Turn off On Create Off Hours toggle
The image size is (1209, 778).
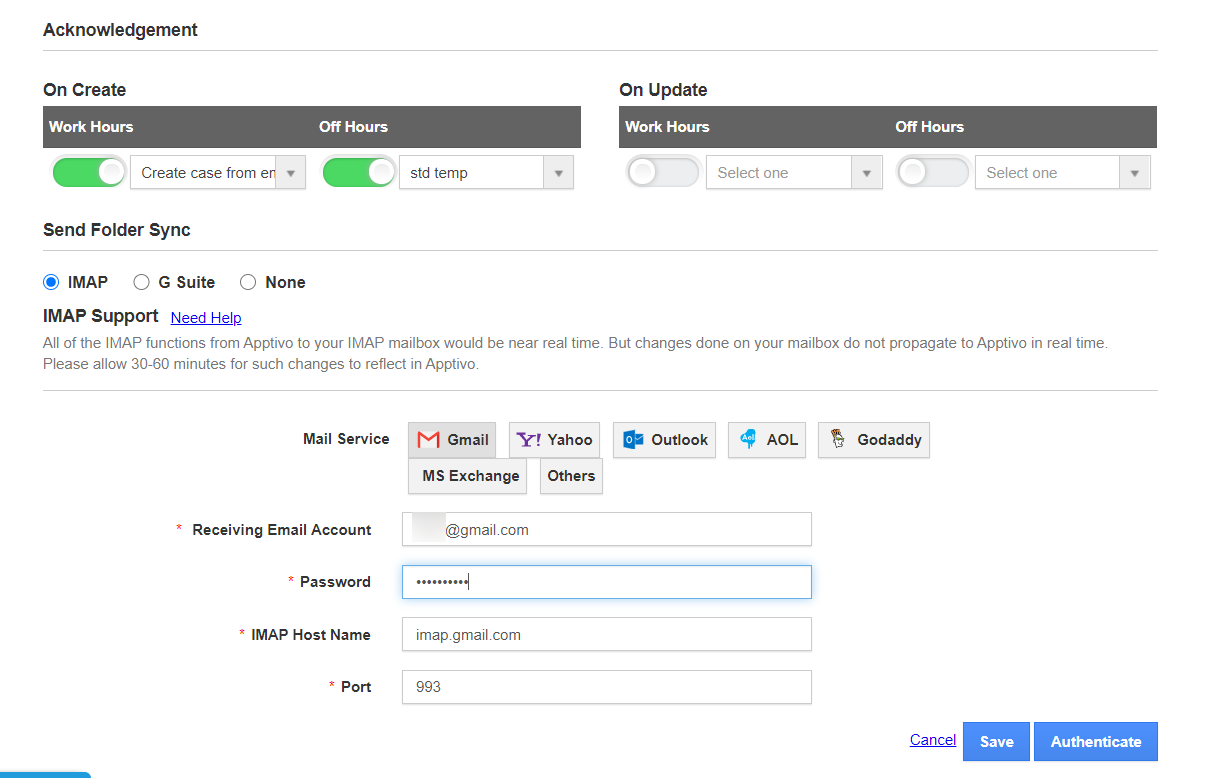(x=358, y=173)
